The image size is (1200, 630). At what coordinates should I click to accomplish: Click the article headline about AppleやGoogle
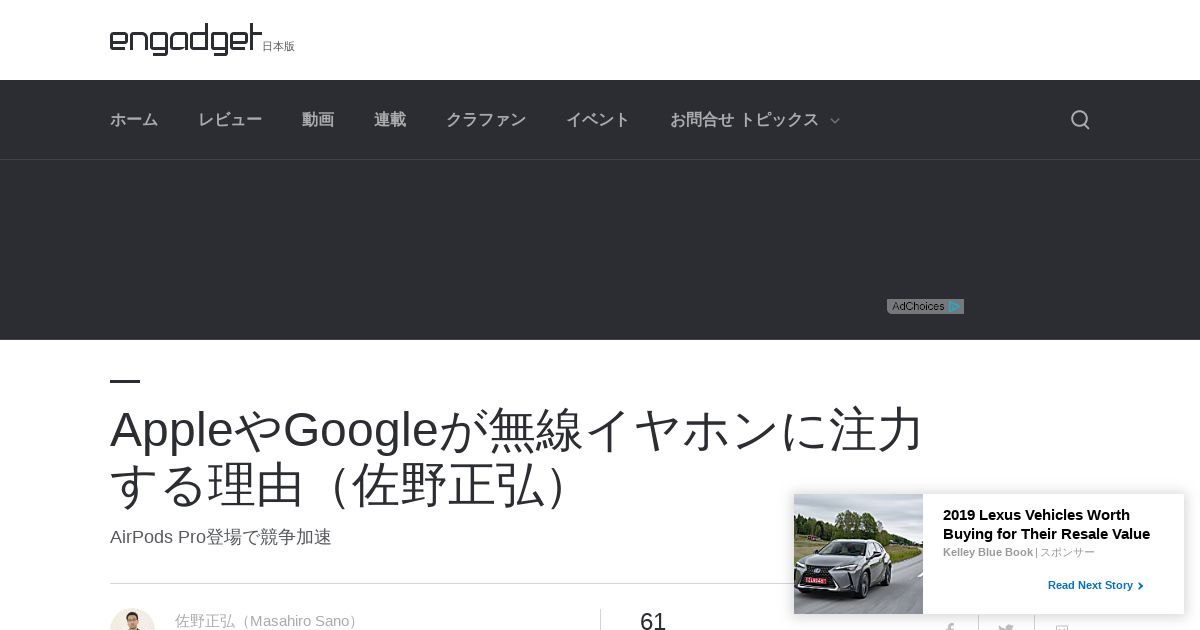(517, 457)
